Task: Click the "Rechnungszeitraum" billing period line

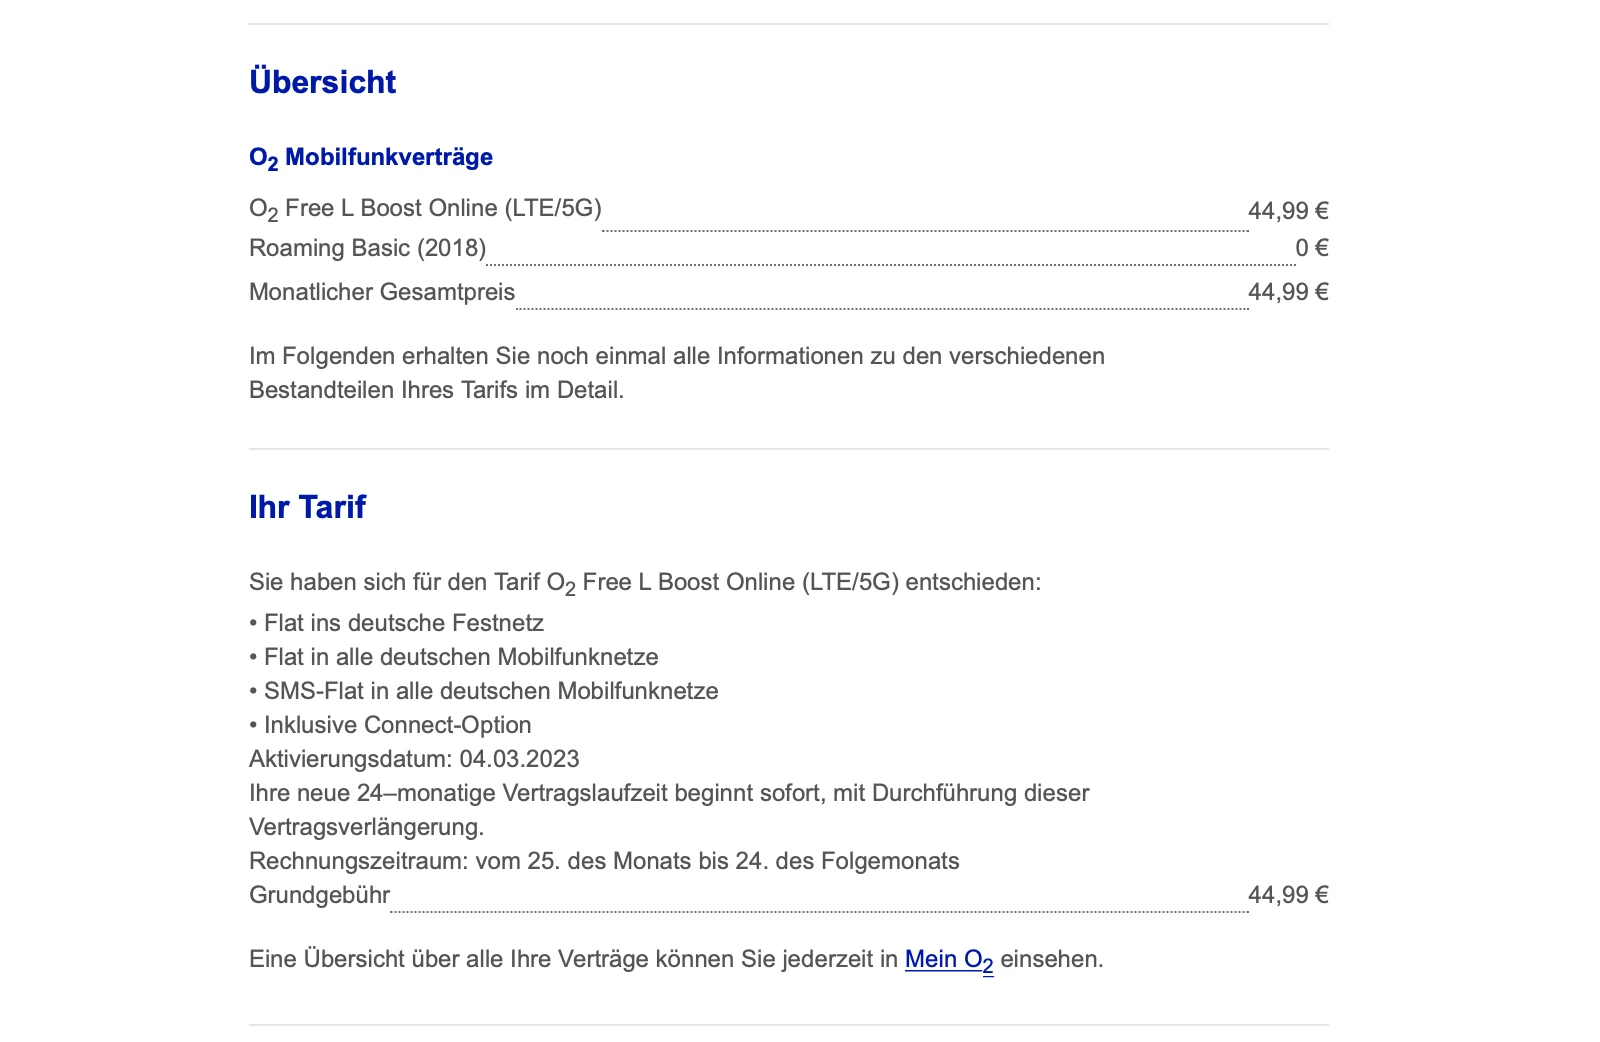Action: [x=604, y=861]
